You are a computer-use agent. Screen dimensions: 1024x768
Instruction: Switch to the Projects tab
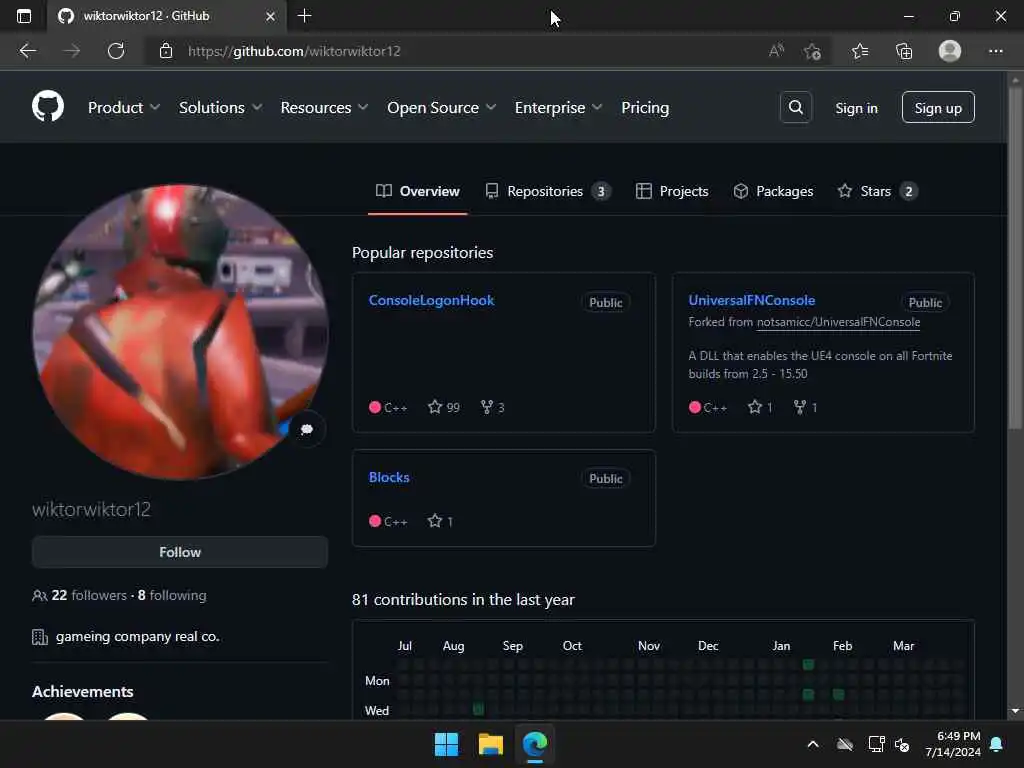click(x=672, y=191)
